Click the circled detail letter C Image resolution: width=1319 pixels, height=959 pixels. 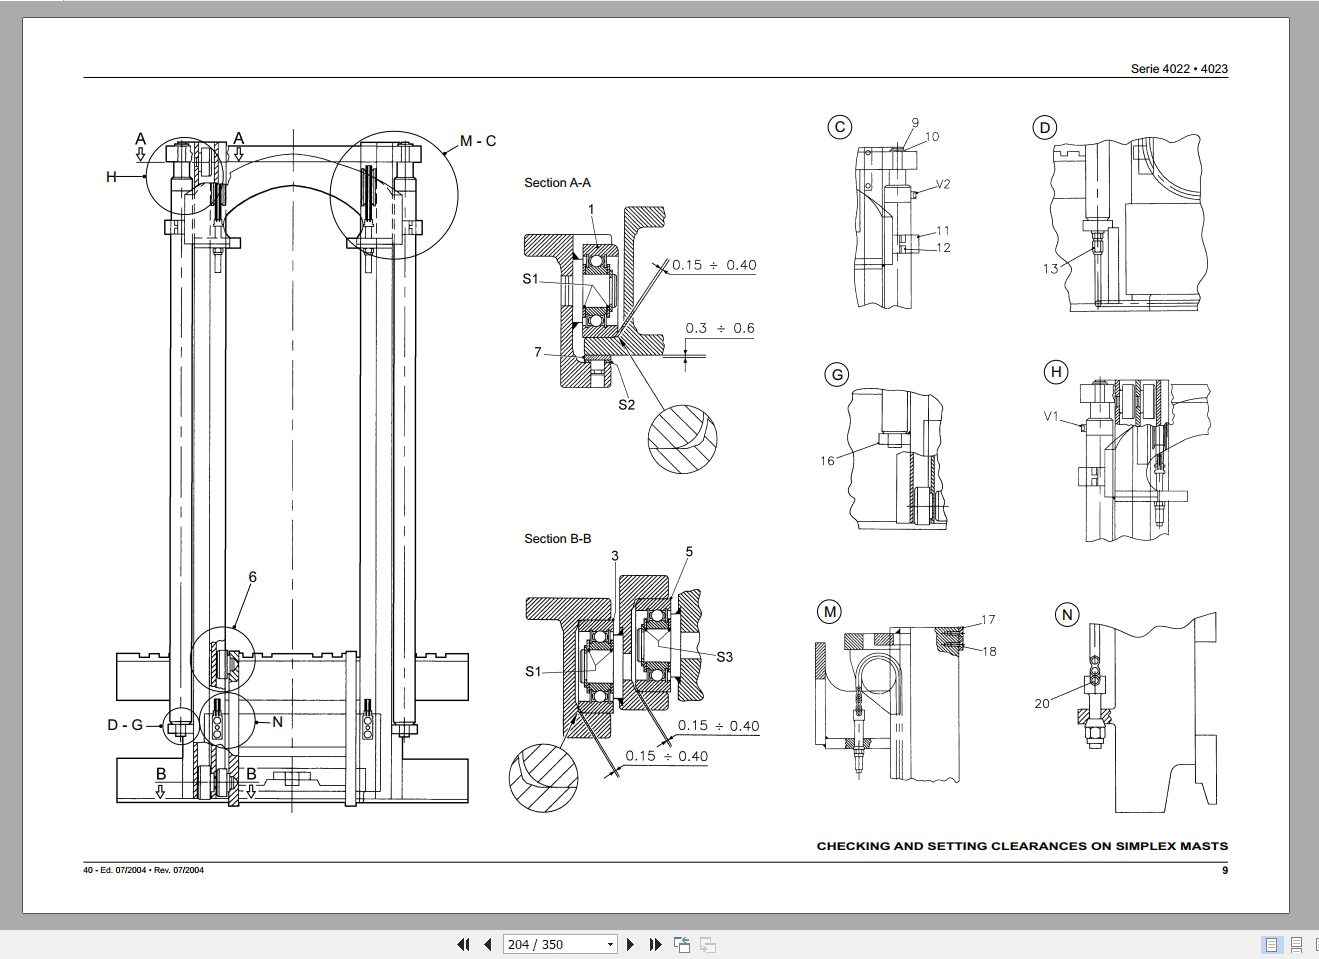click(x=839, y=127)
